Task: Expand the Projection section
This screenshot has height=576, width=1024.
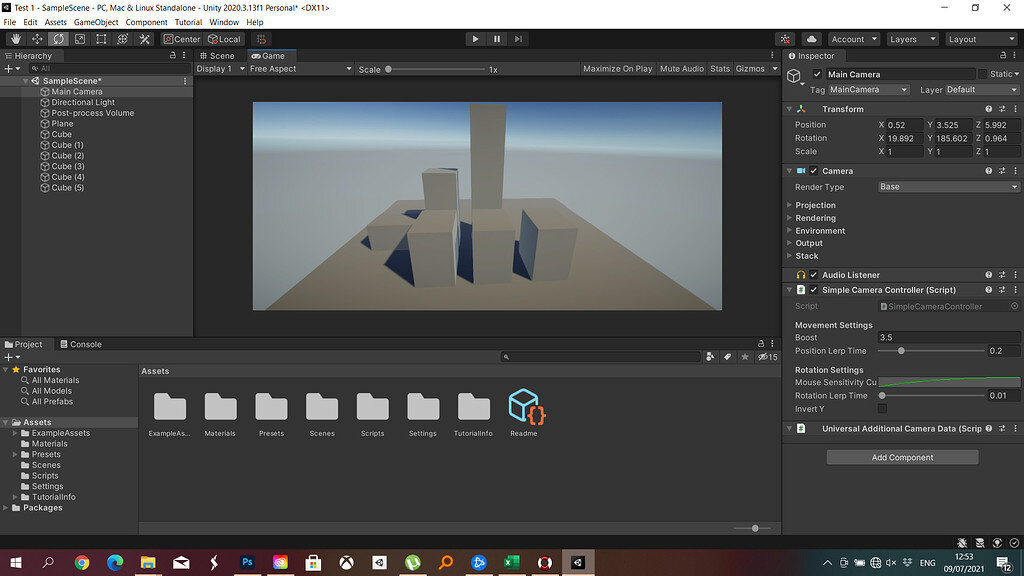Action: pos(815,205)
